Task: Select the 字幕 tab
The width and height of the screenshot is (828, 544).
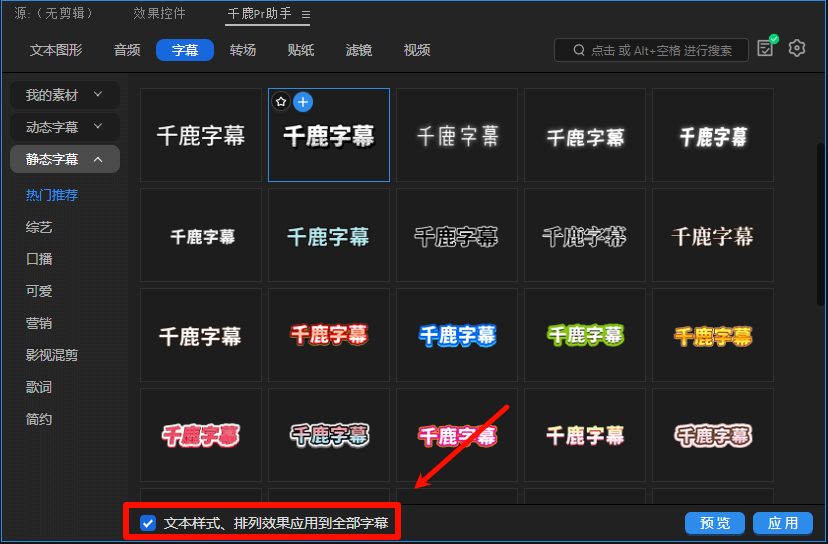Action: [x=185, y=50]
